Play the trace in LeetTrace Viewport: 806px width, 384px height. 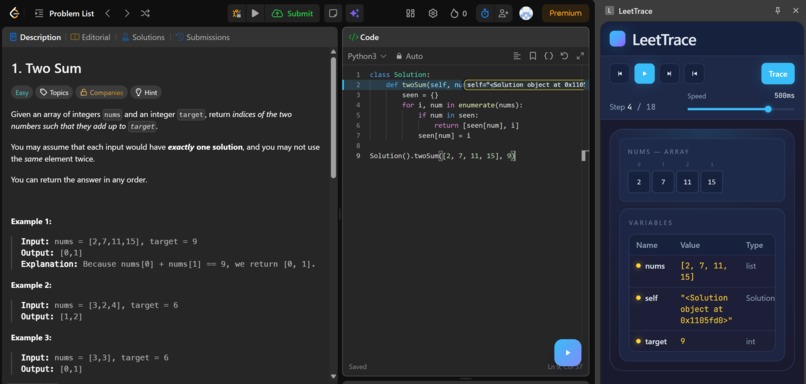coord(645,74)
